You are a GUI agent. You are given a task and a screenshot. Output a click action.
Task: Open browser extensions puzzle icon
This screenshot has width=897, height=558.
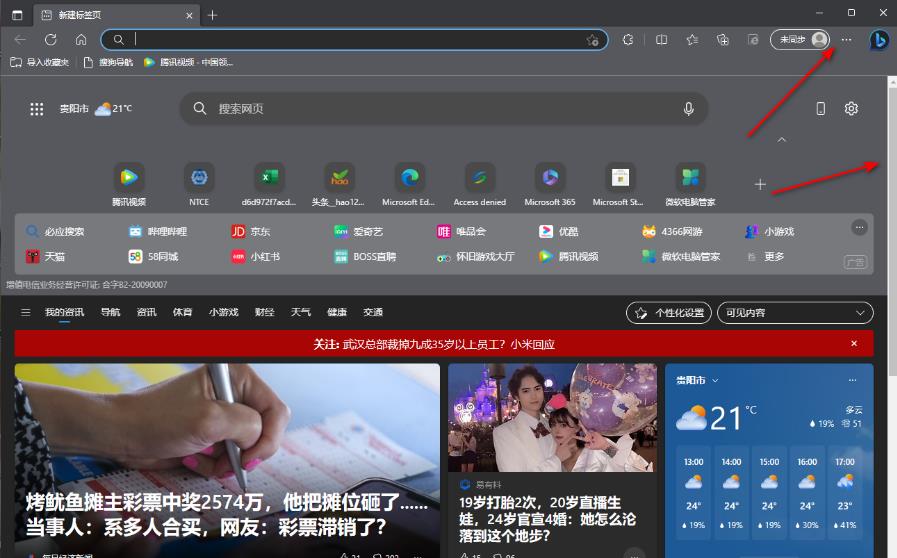pos(628,39)
